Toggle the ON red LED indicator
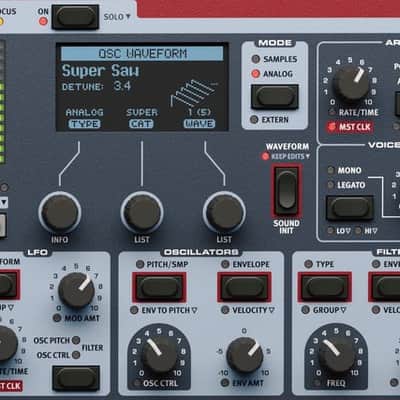 43,22
